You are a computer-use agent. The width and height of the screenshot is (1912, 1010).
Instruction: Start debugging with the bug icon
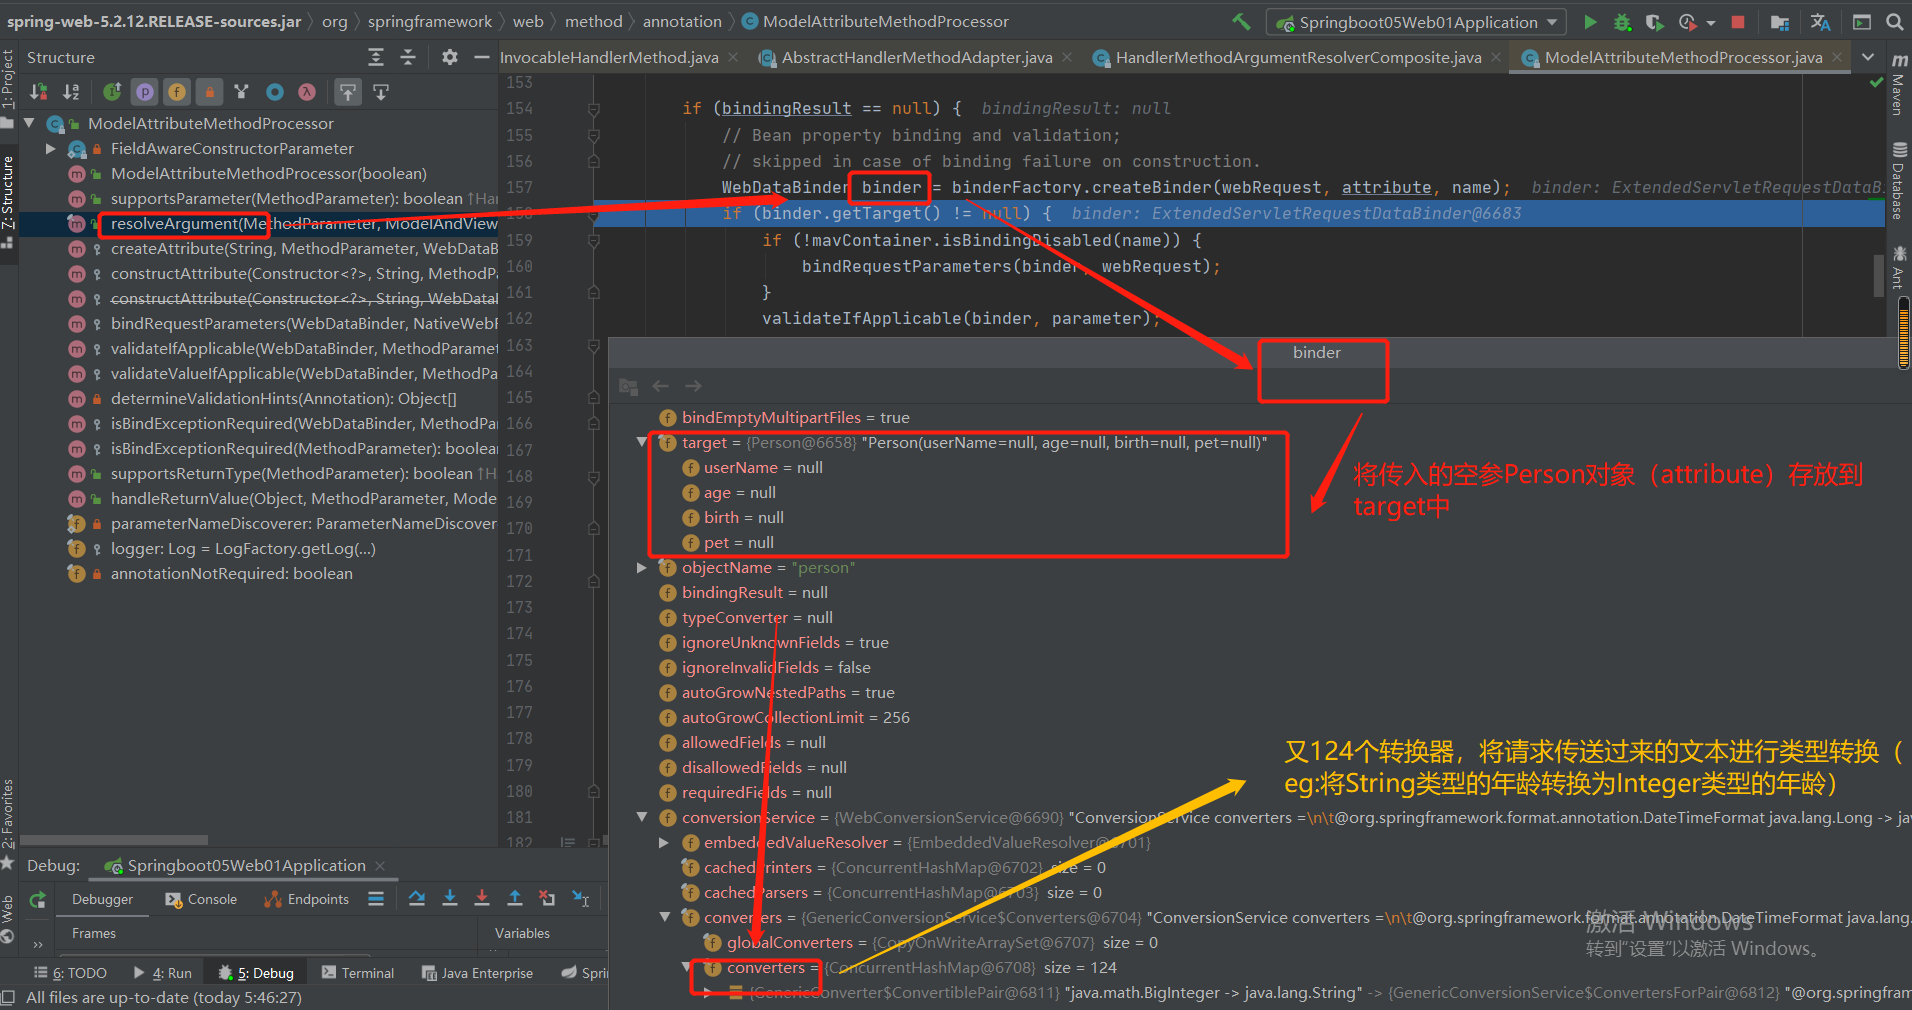[1622, 22]
